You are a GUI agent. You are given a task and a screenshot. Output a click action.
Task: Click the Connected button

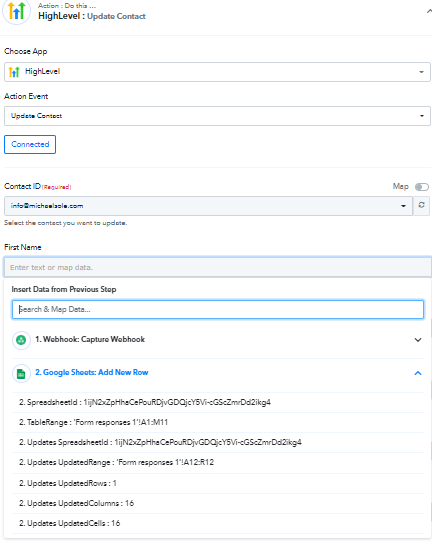(x=30, y=144)
